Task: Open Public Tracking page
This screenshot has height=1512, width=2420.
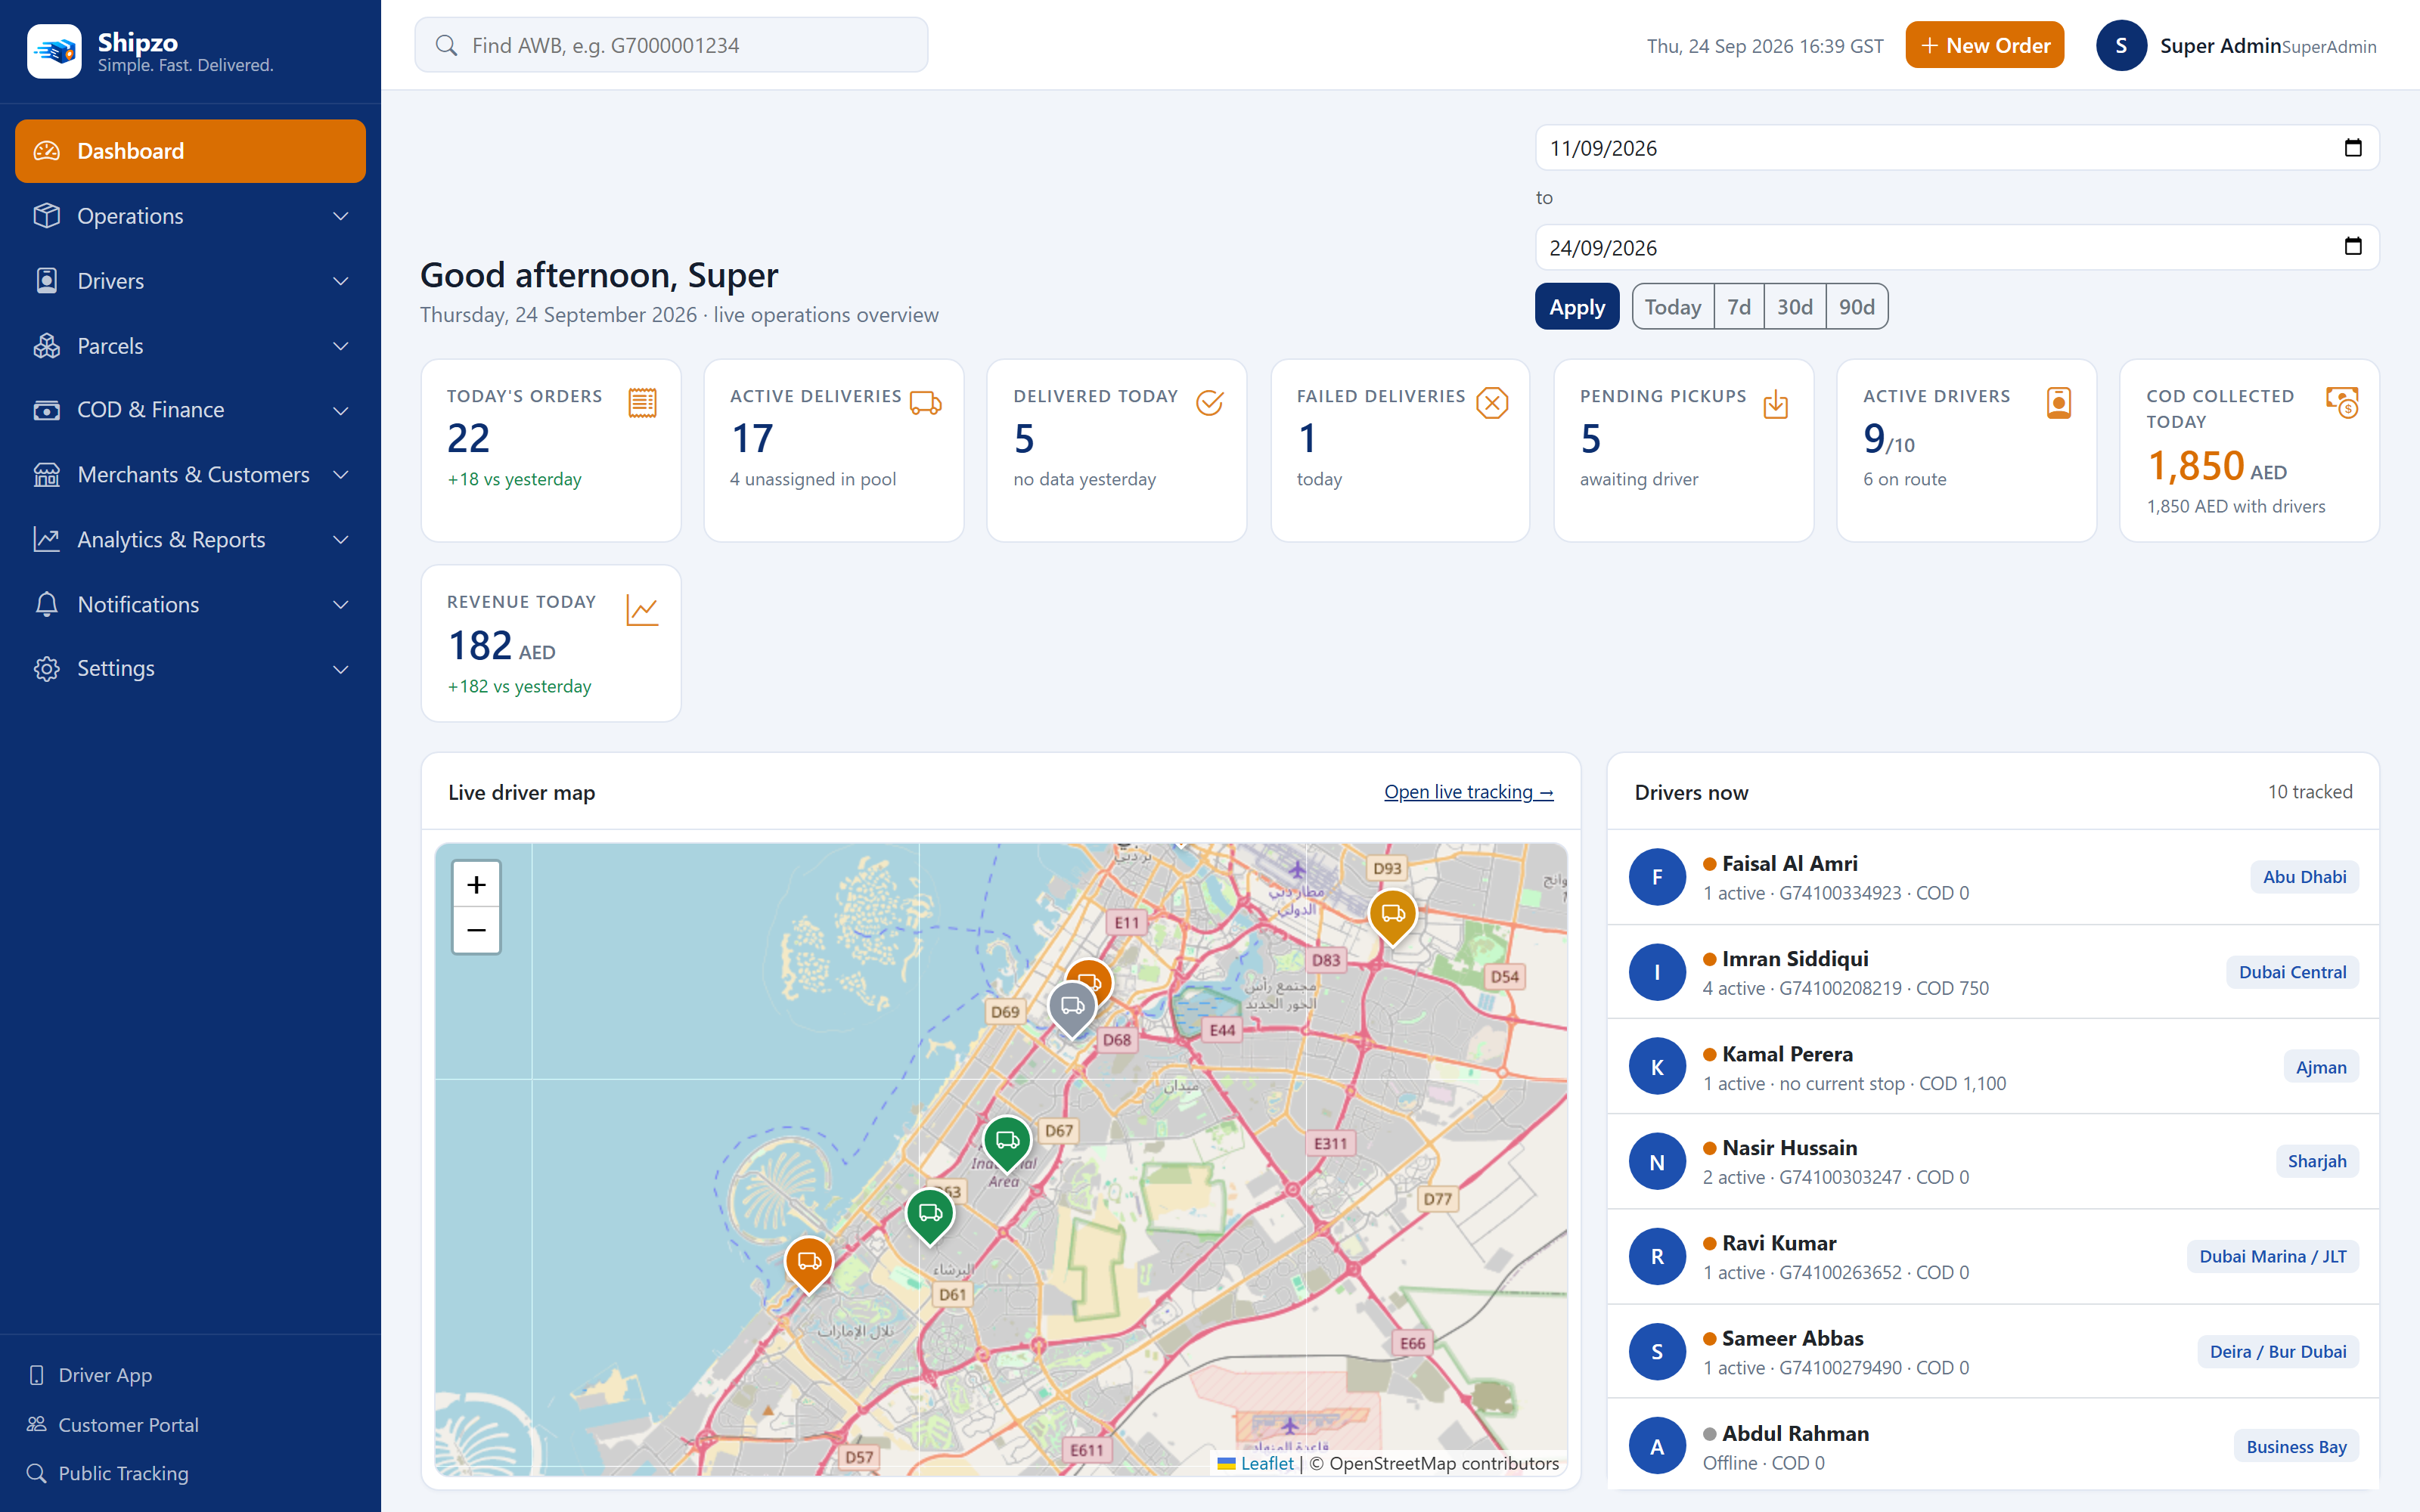Action: [108, 1473]
